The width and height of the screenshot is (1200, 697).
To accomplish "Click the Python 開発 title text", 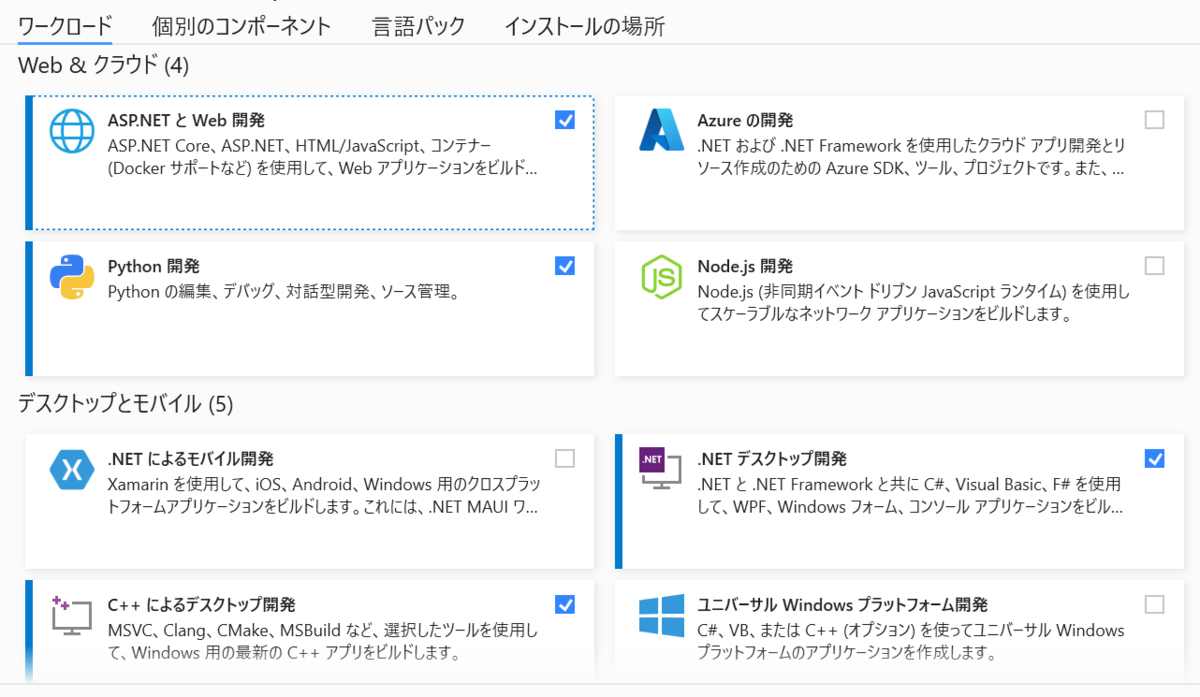I will 153,267.
